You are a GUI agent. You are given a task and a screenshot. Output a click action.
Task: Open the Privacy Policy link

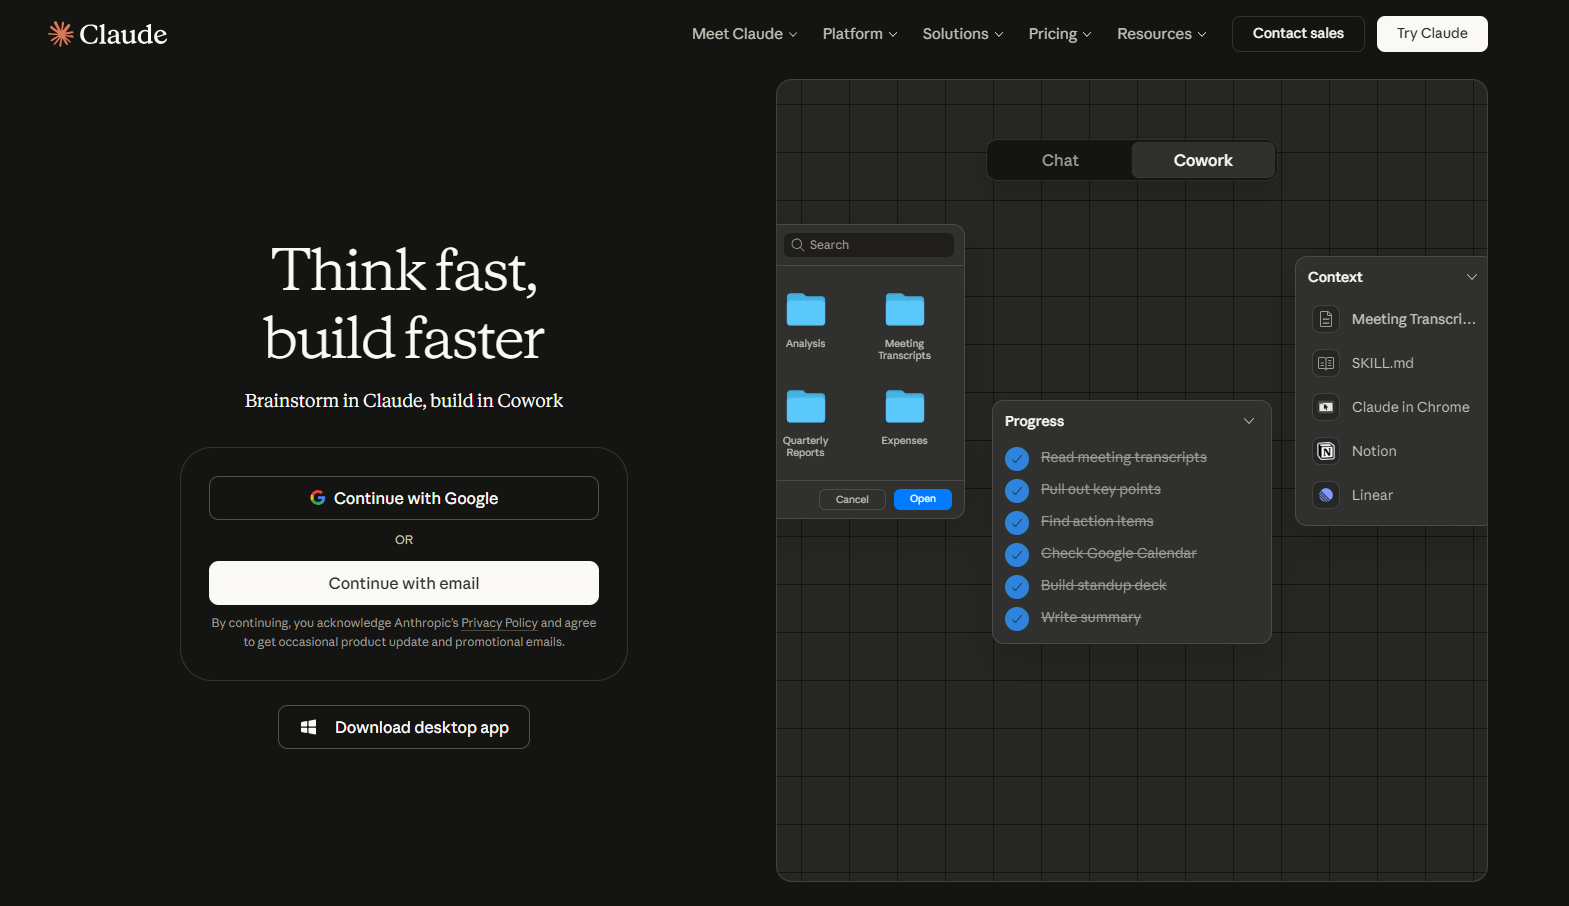[499, 623]
